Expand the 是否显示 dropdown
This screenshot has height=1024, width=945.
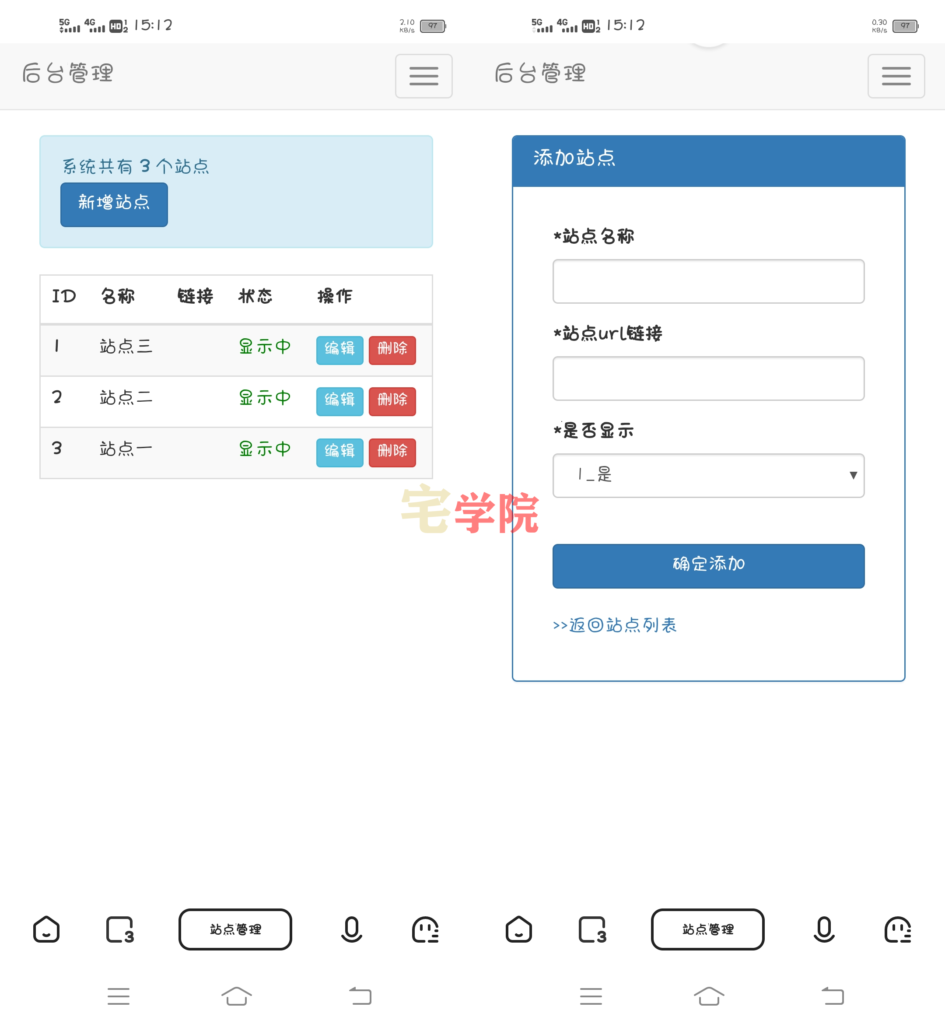tap(709, 475)
